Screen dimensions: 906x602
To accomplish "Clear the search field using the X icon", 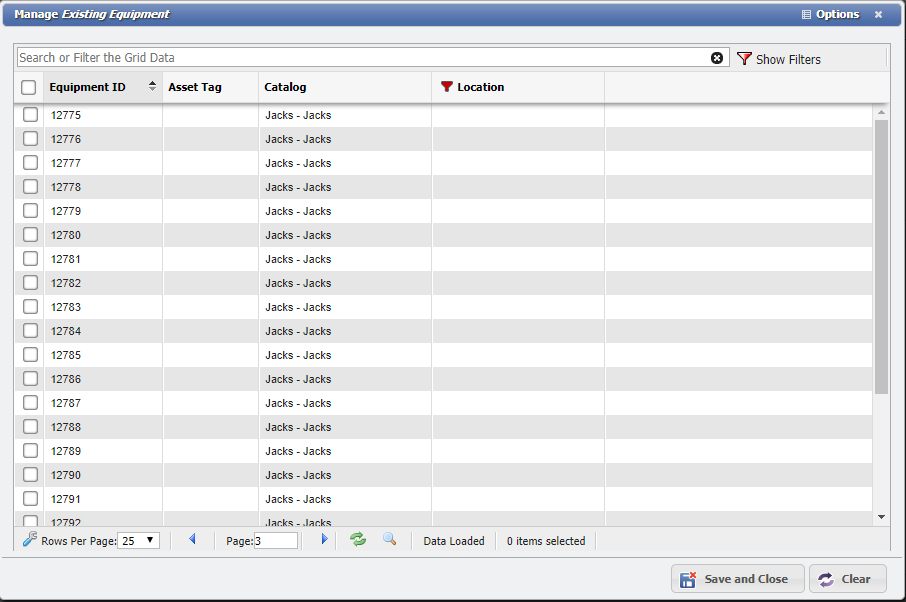I will tap(717, 58).
